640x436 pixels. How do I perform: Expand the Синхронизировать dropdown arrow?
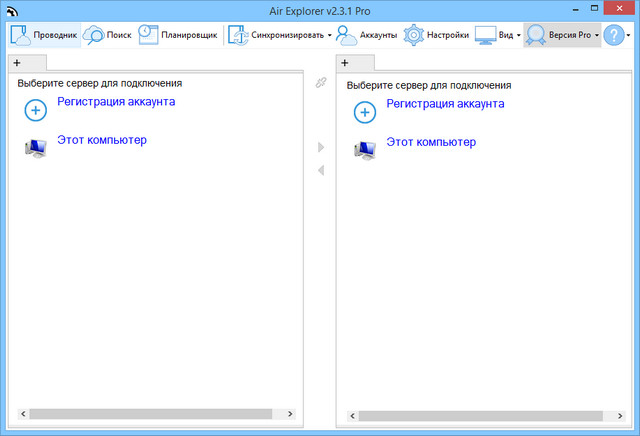[x=330, y=36]
